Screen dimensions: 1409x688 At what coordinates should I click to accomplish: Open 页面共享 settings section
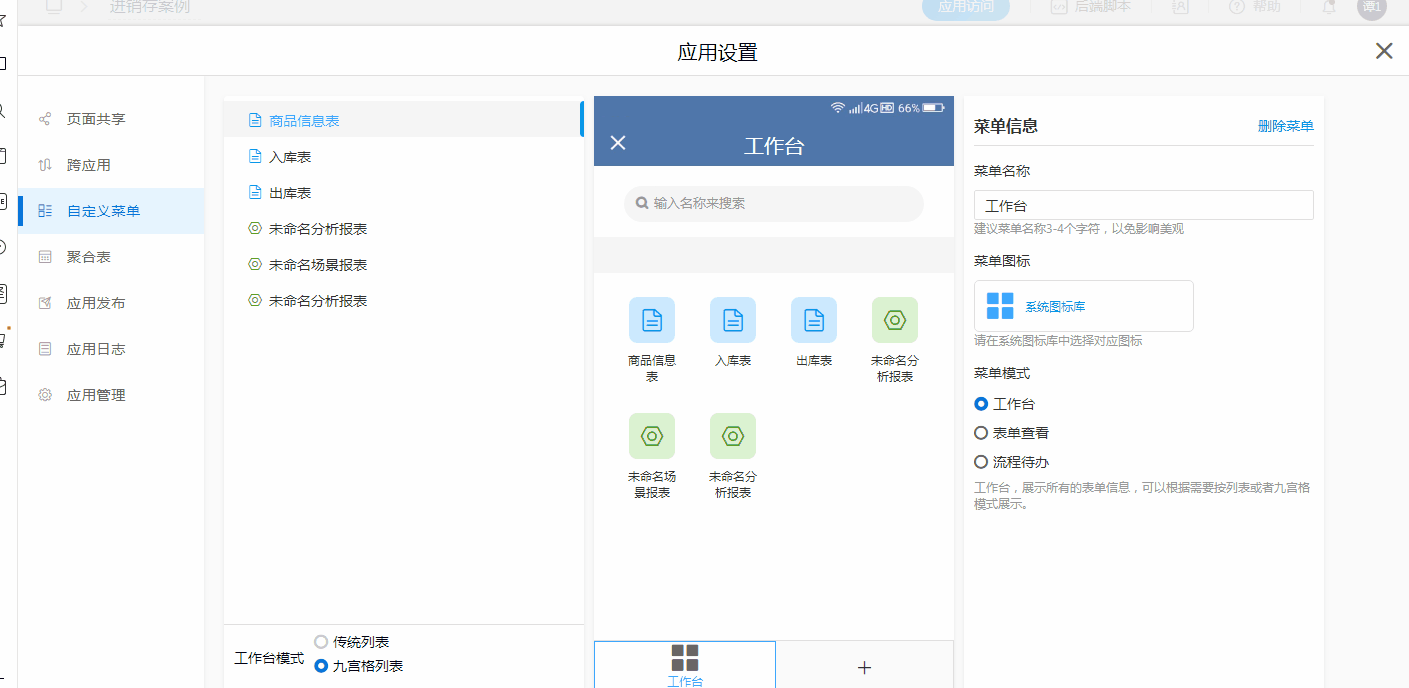96,119
